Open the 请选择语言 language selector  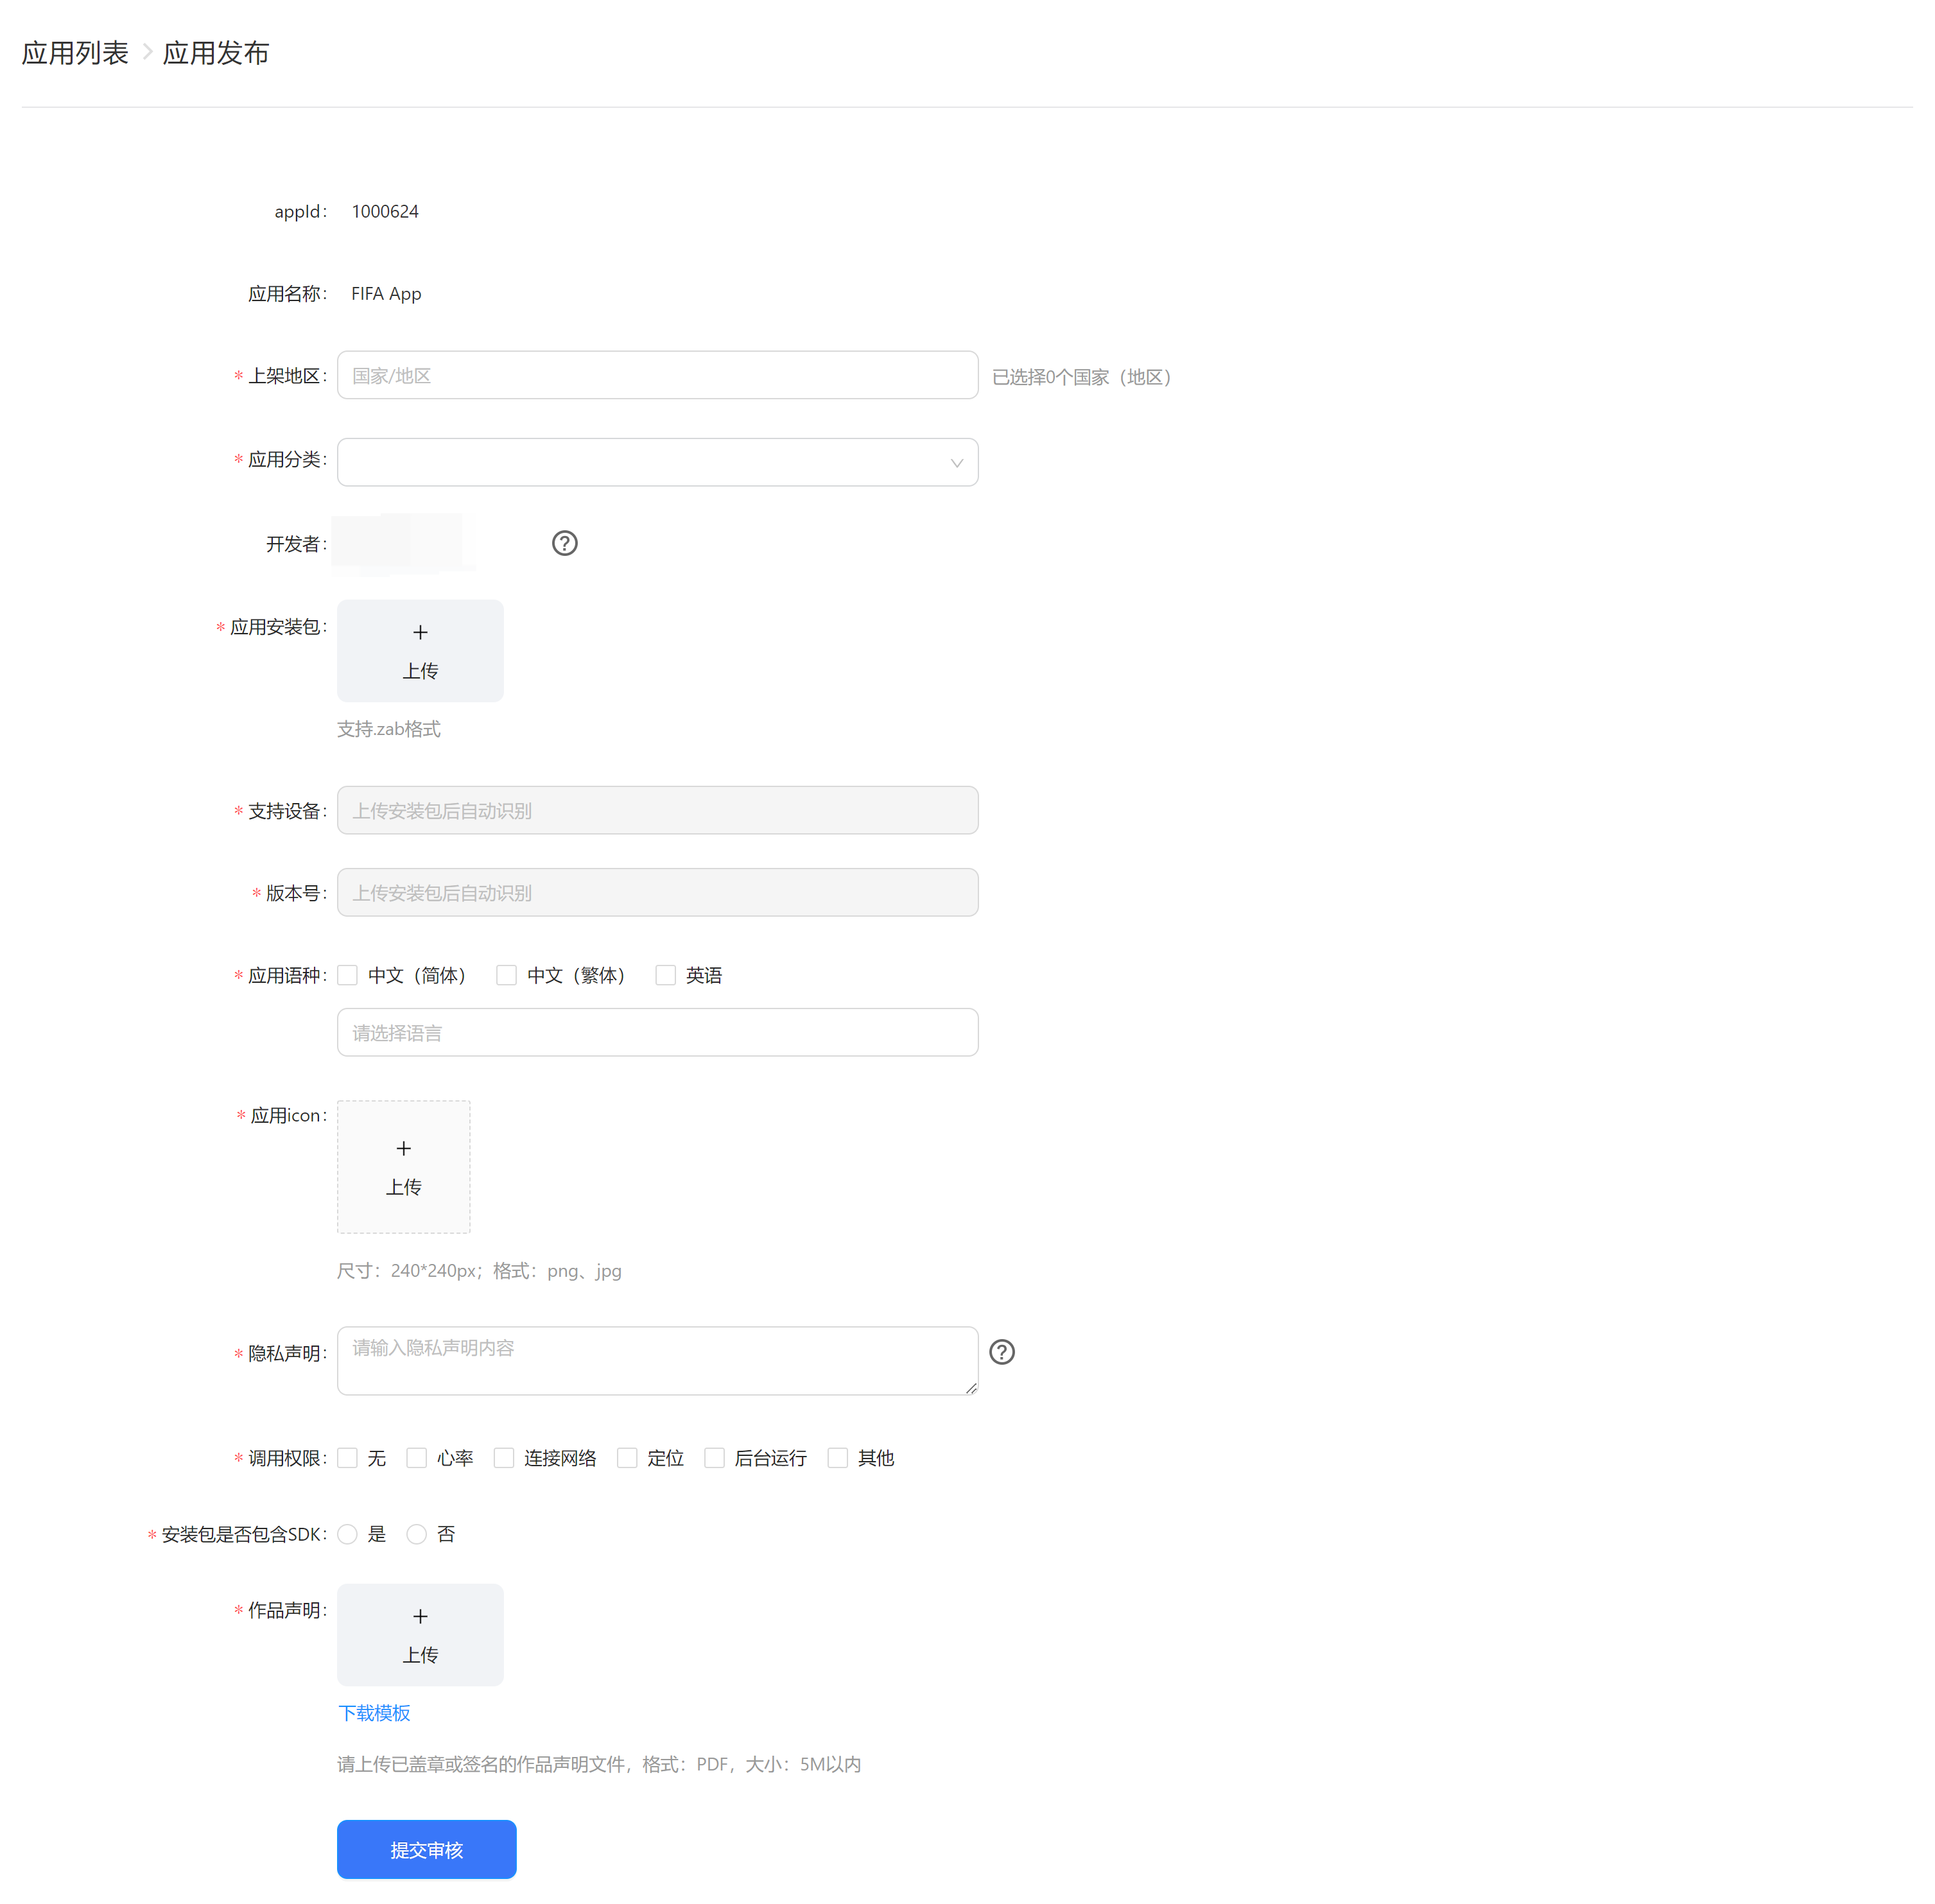[656, 1032]
